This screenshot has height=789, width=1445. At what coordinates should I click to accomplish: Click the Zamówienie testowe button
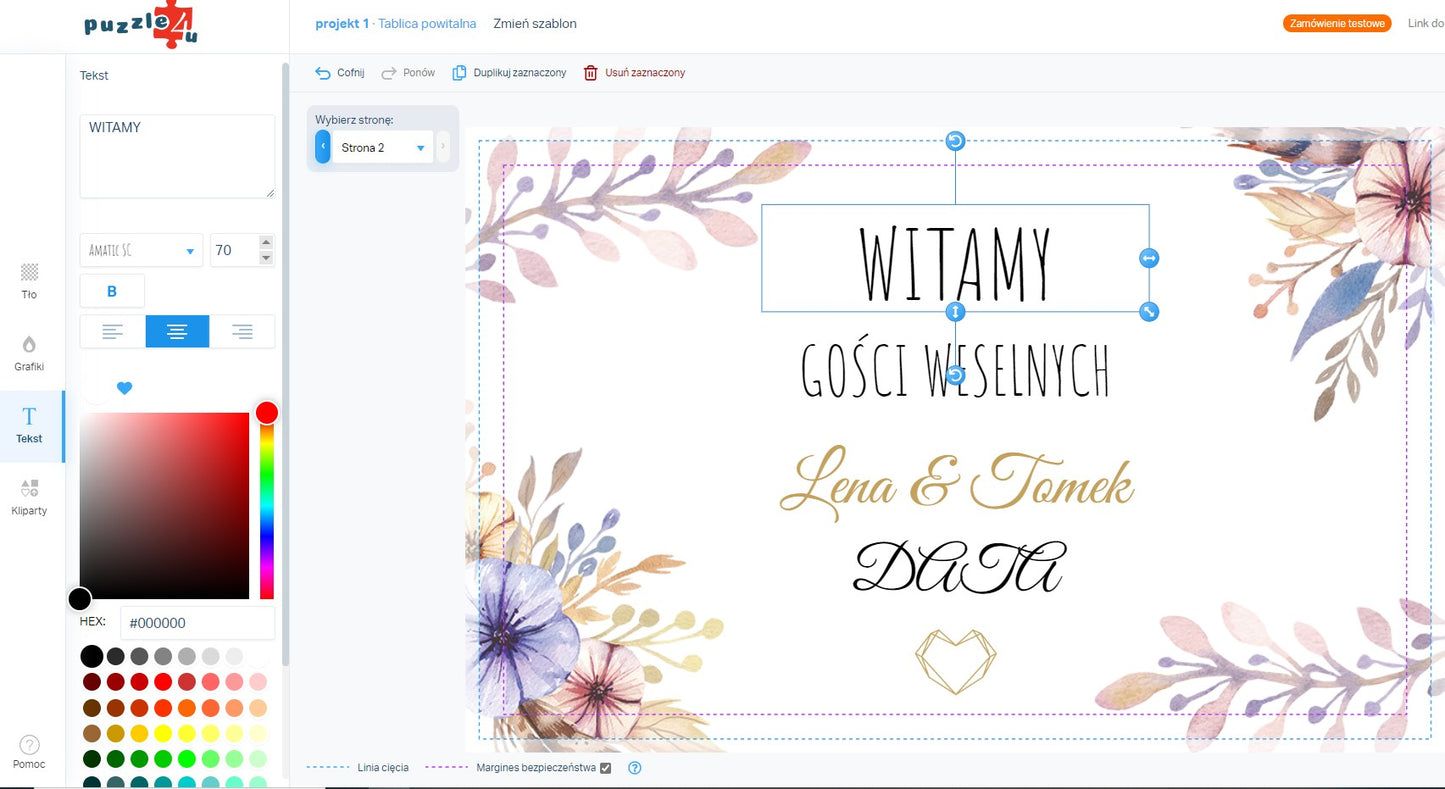click(x=1337, y=23)
